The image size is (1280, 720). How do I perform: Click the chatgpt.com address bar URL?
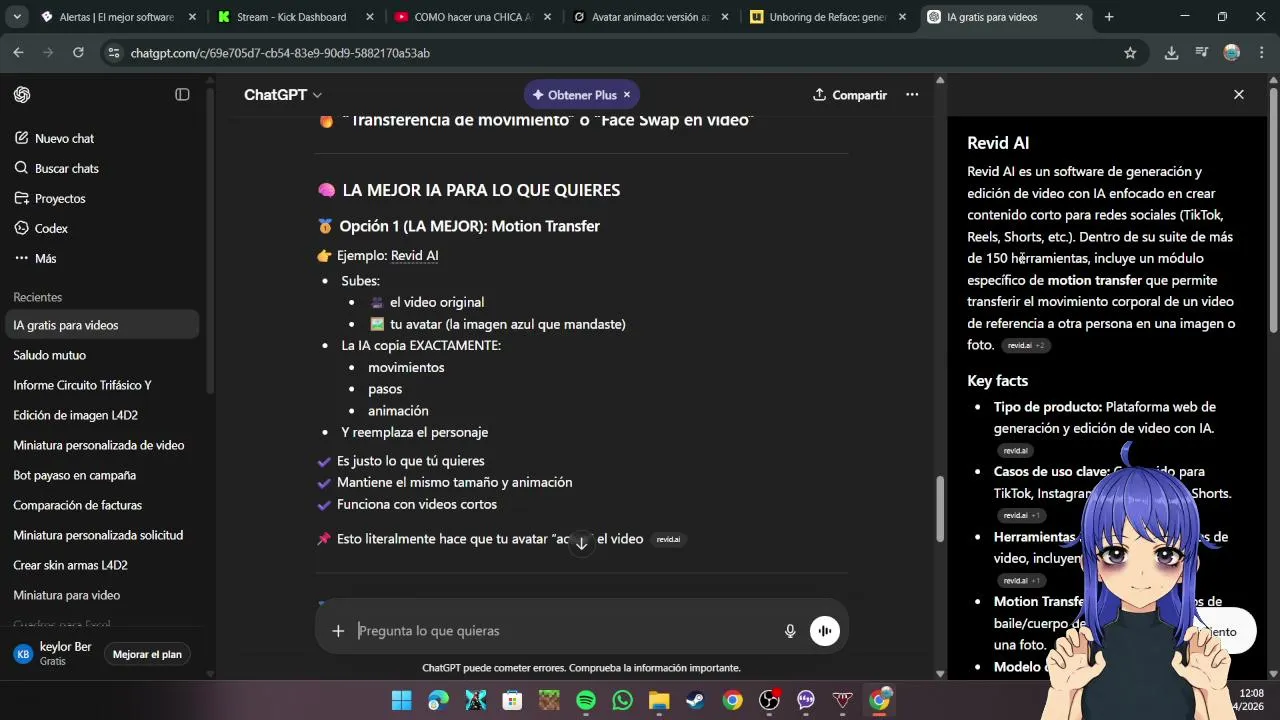coord(280,53)
